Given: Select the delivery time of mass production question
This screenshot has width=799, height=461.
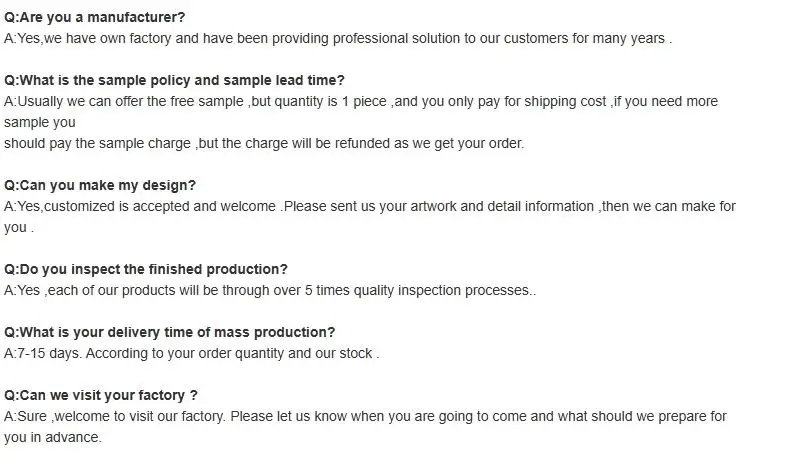Looking at the screenshot, I should click(x=170, y=332).
